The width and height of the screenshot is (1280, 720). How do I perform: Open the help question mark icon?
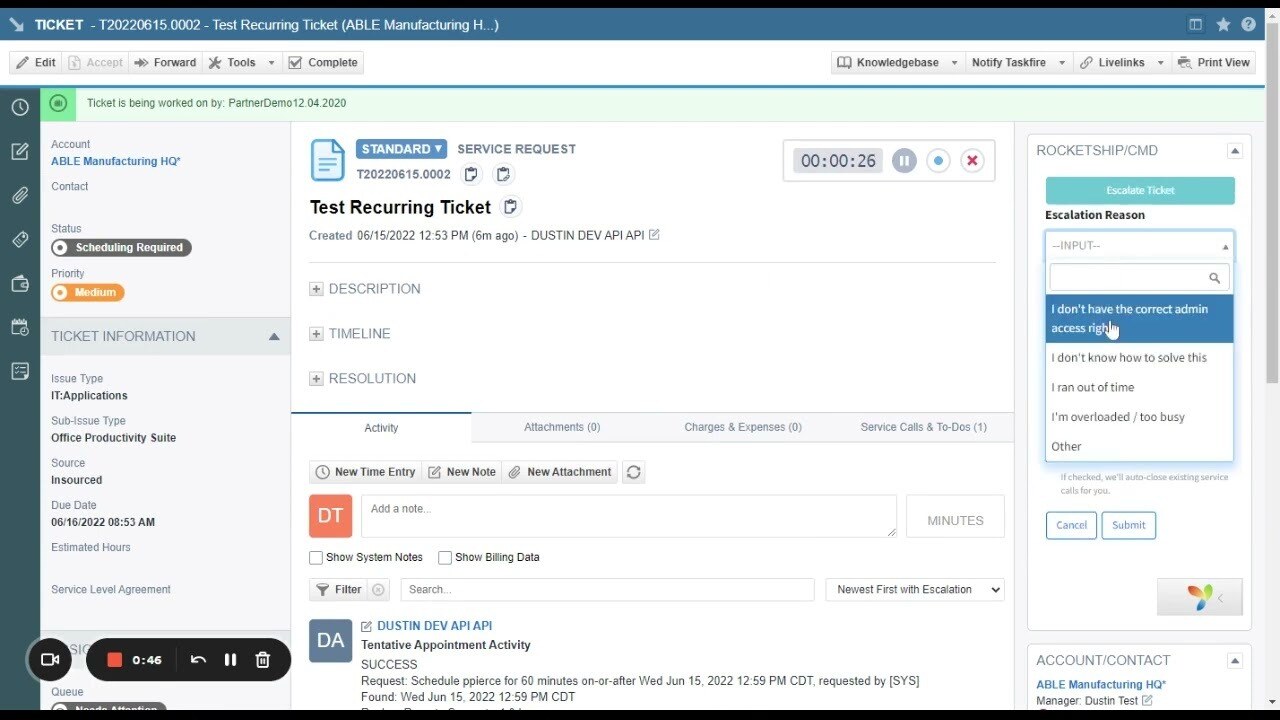tap(1249, 24)
